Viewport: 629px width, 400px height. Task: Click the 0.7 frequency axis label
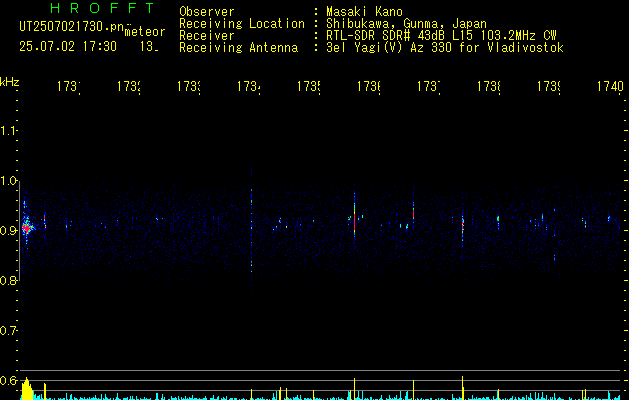coord(8,331)
